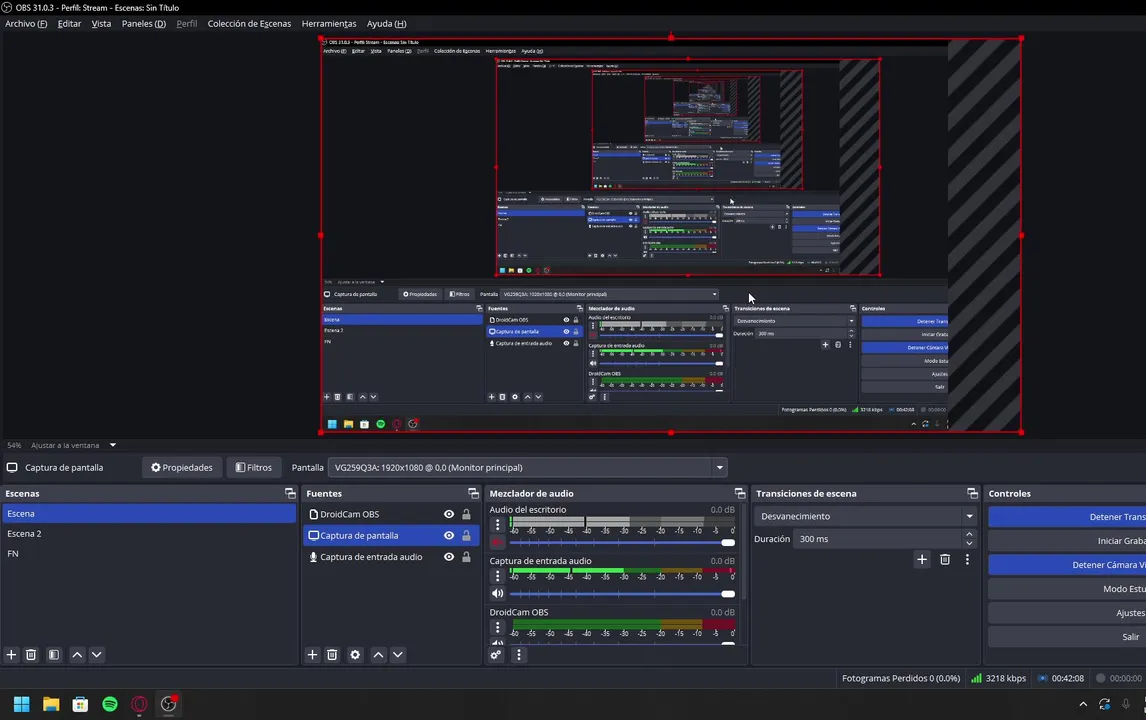
Task: Open transition properties three-dot menu
Action: (968, 560)
